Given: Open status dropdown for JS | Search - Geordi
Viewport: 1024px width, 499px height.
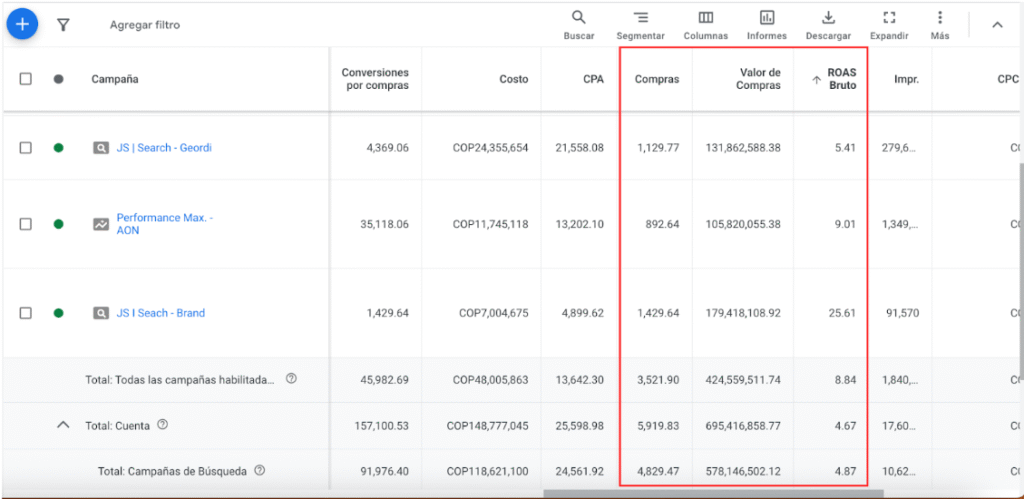Looking at the screenshot, I should tap(58, 148).
